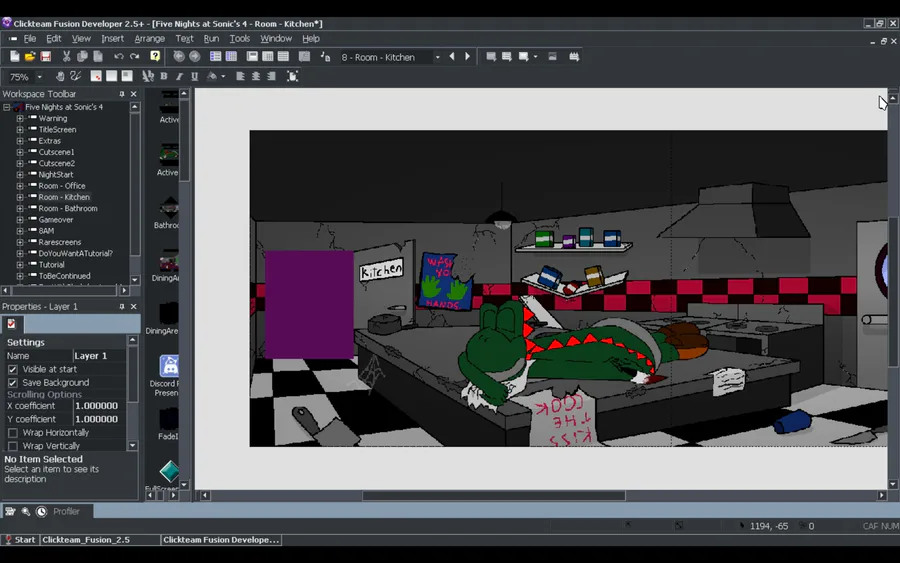The width and height of the screenshot is (900, 563).
Task: Open the Tools menu
Action: click(239, 38)
